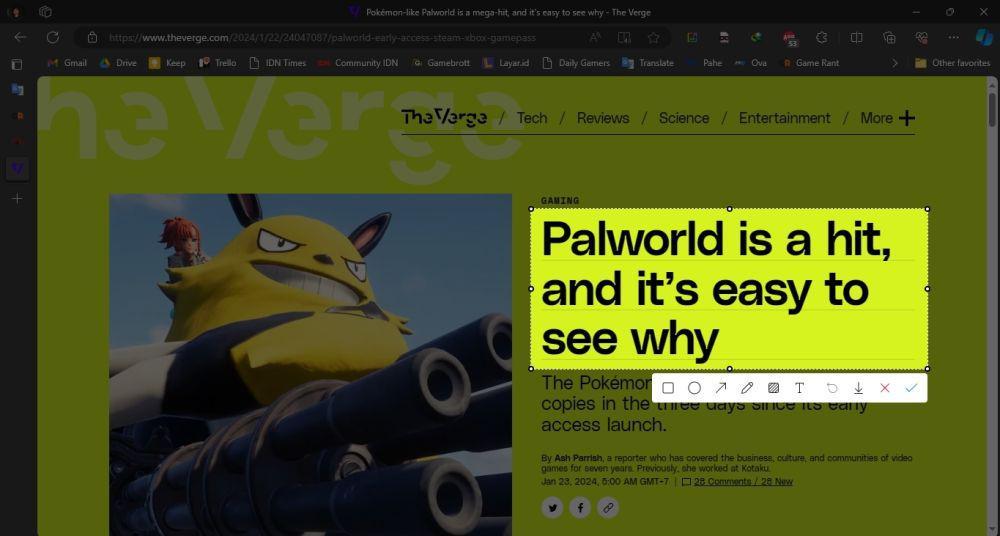Screen dimensions: 1000x536
Task: Click the Palworld hero image
Action: point(311,364)
